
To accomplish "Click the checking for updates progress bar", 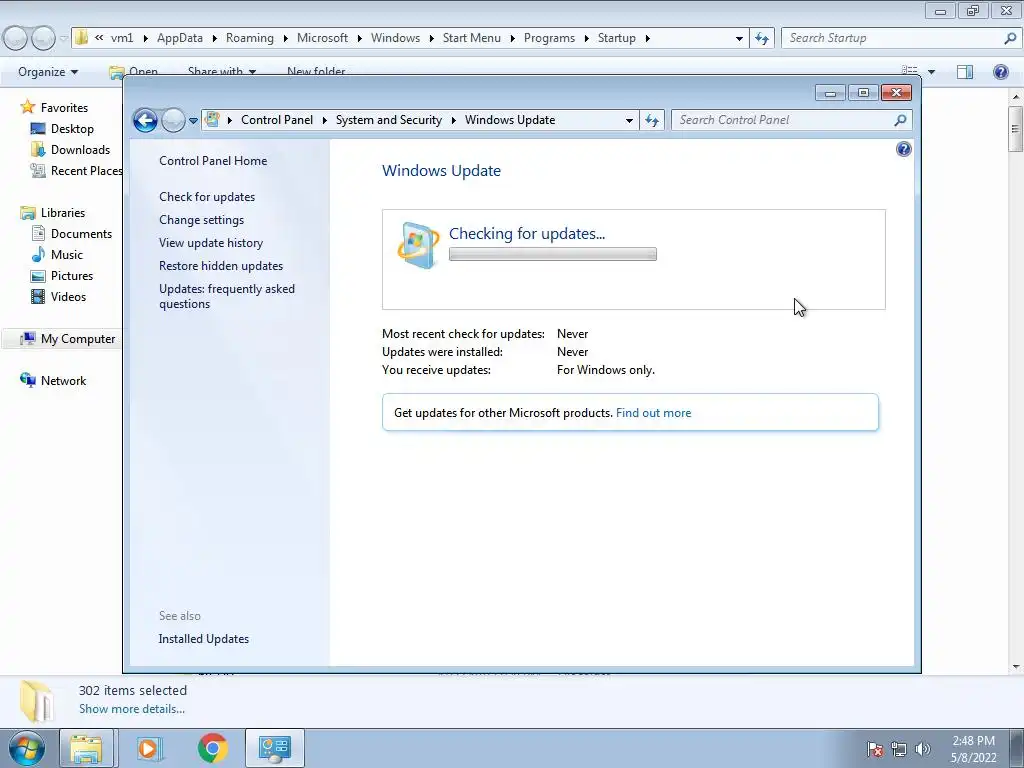I will click(x=552, y=254).
